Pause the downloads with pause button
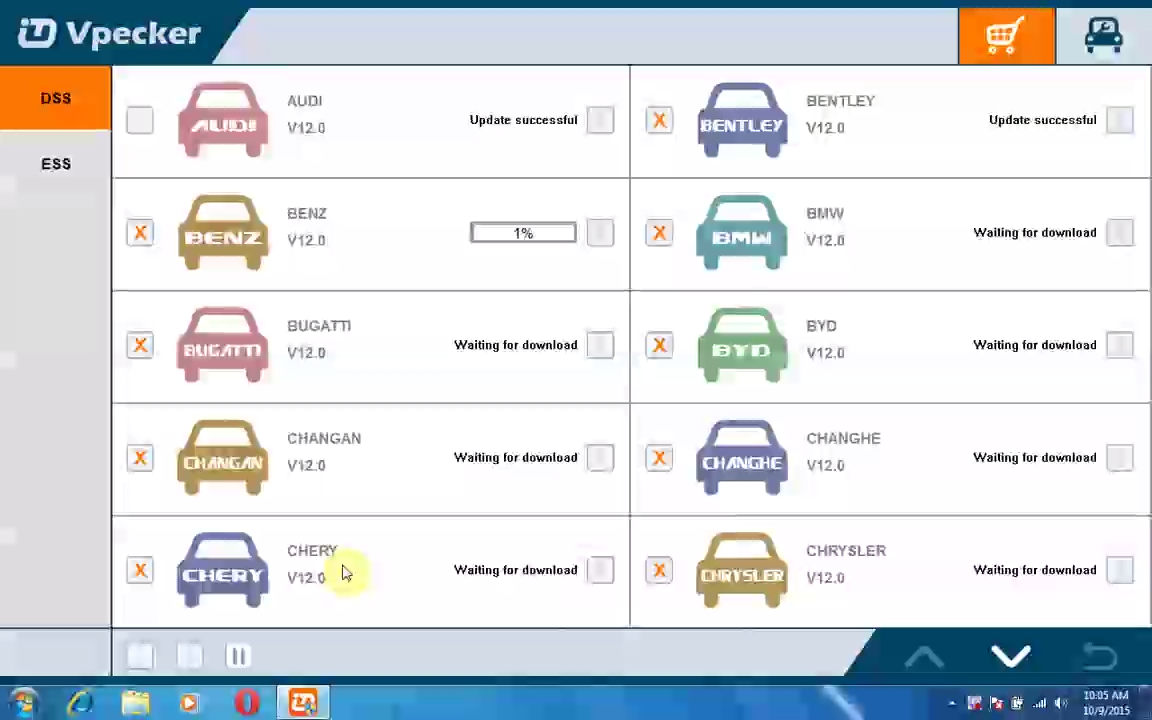1152x720 pixels. 239,655
